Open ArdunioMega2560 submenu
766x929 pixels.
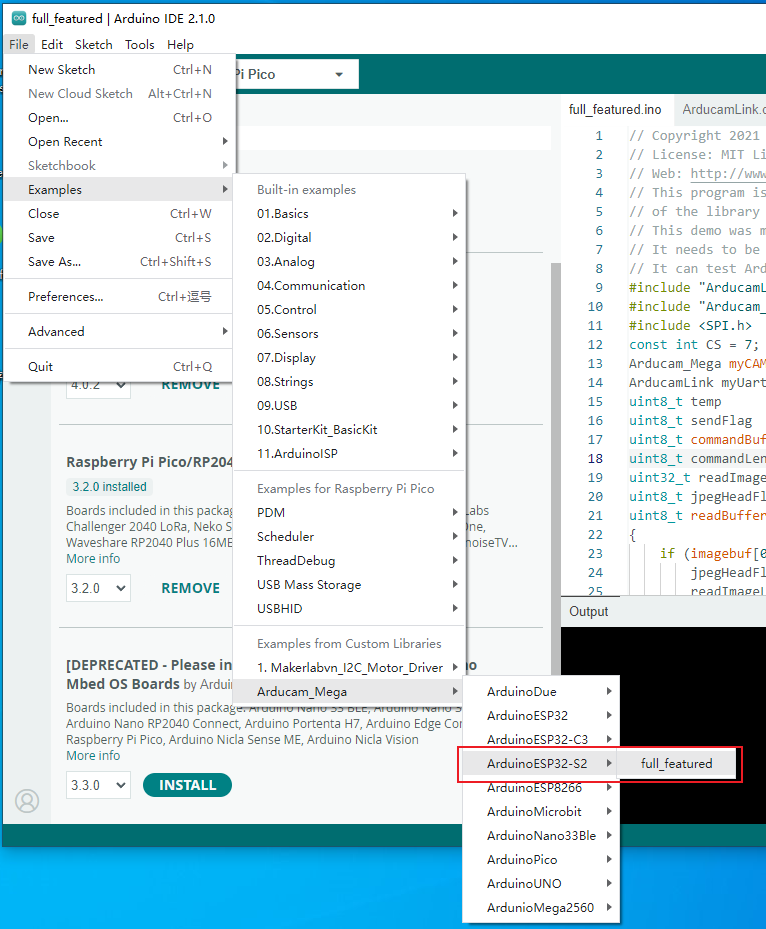click(x=541, y=908)
